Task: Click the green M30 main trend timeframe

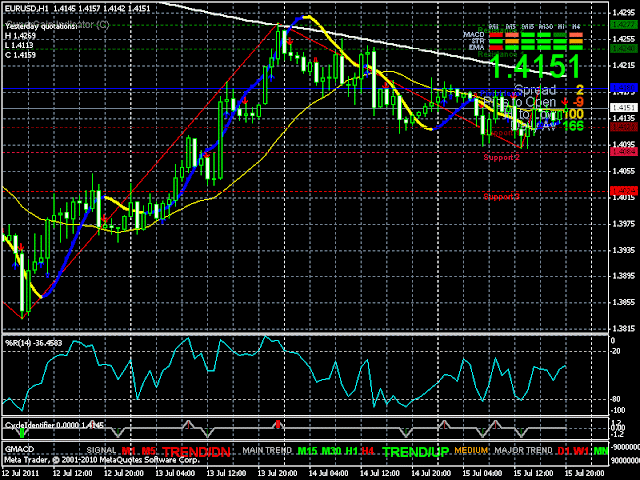Action: 331,451
